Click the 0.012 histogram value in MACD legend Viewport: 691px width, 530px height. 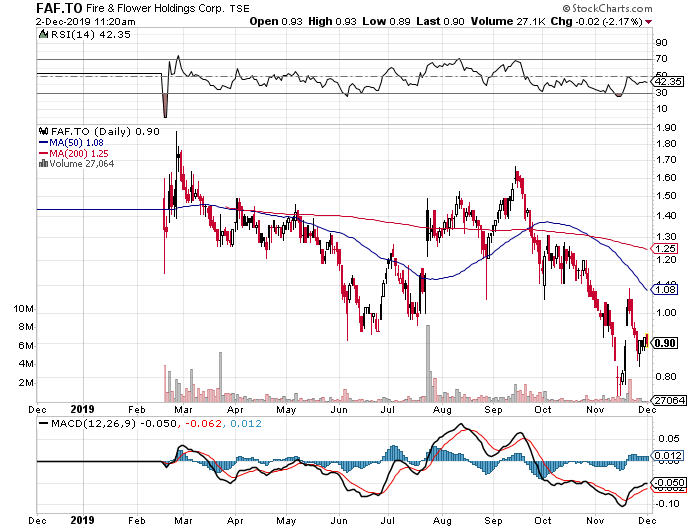pos(246,424)
